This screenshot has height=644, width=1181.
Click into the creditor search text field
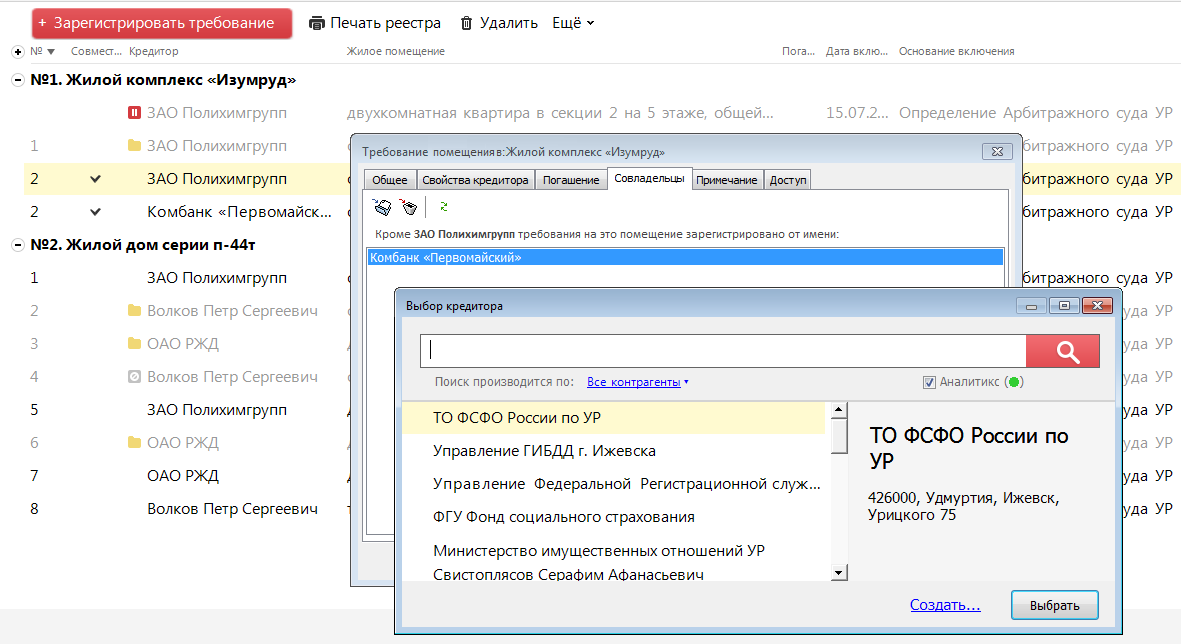722,351
